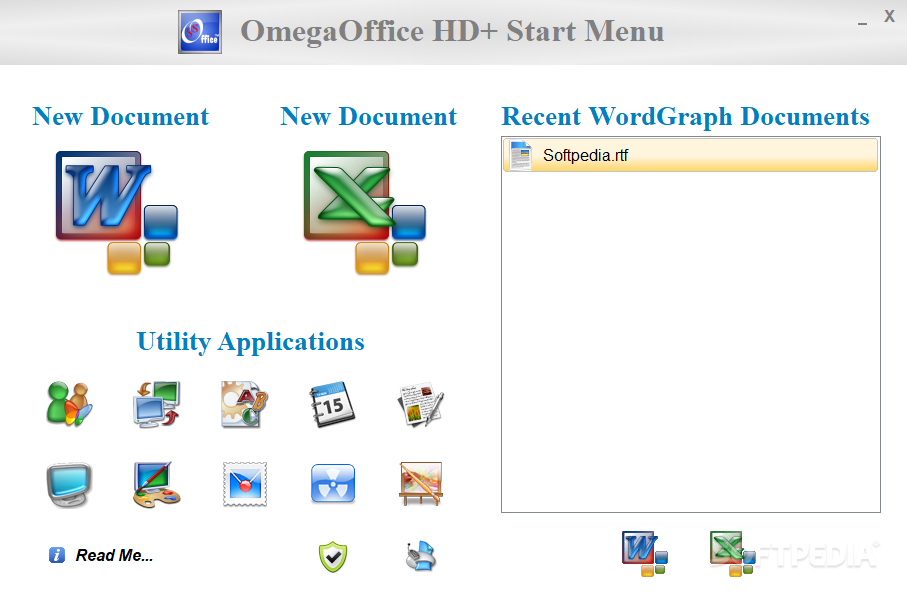The height and width of the screenshot is (593, 907).
Task: Click the green shield checkmark icon
Action: (333, 557)
